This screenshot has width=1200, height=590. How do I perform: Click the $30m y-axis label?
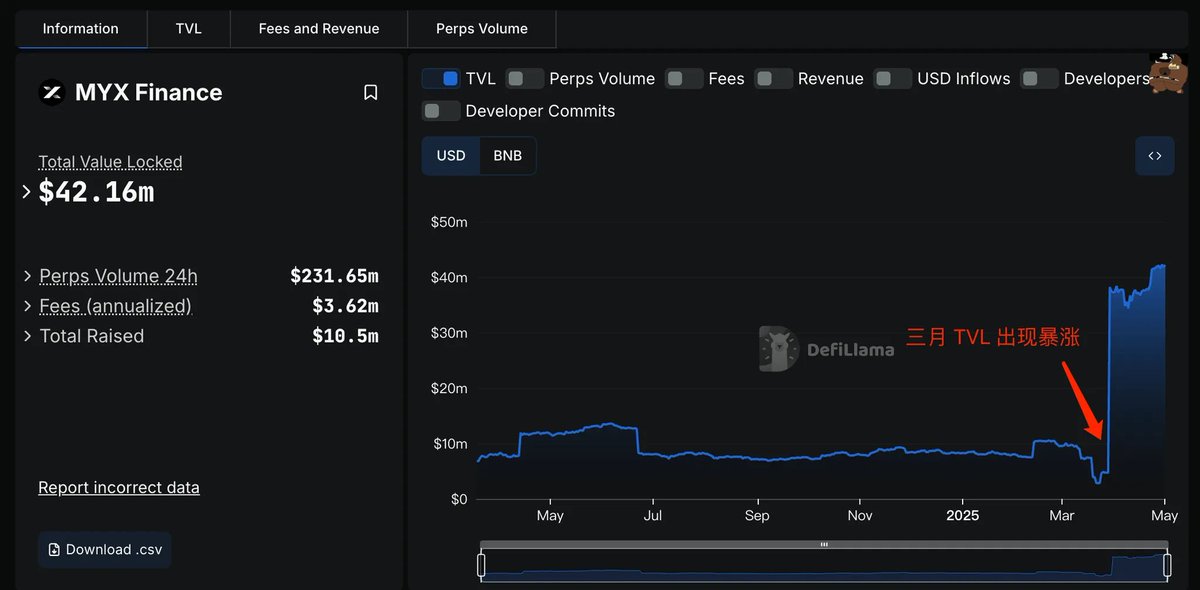[449, 333]
